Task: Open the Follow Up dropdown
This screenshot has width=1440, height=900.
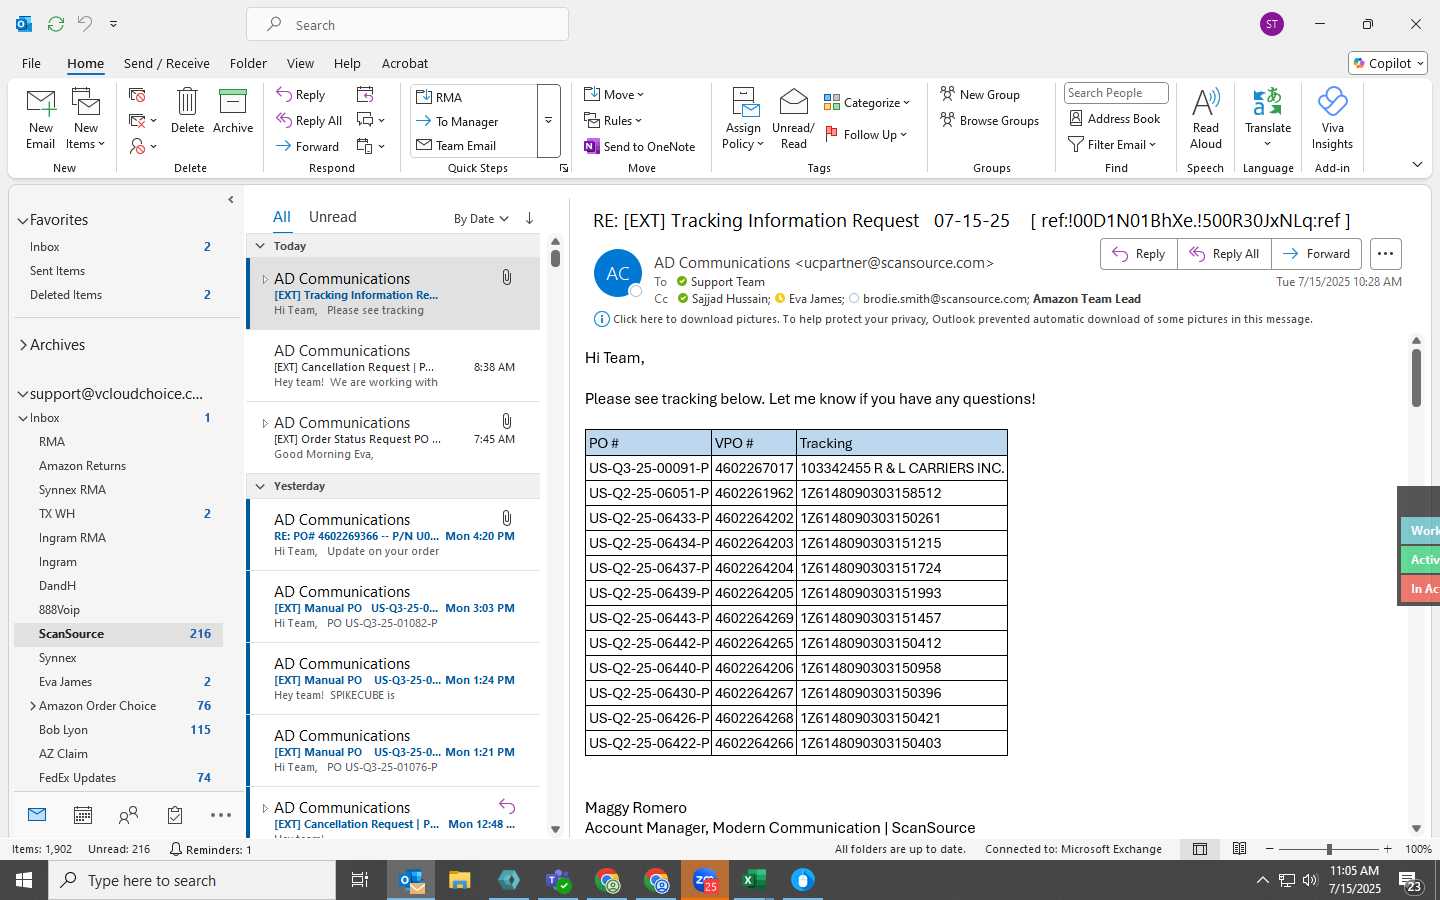Action: [866, 134]
